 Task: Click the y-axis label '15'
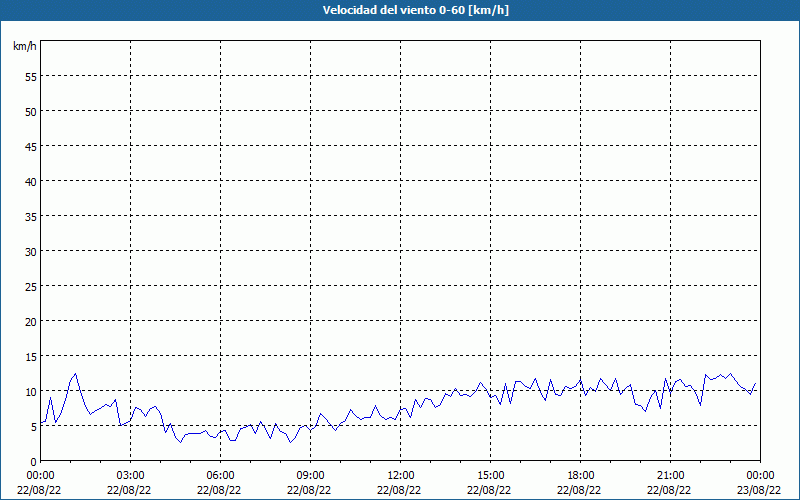click(31, 357)
